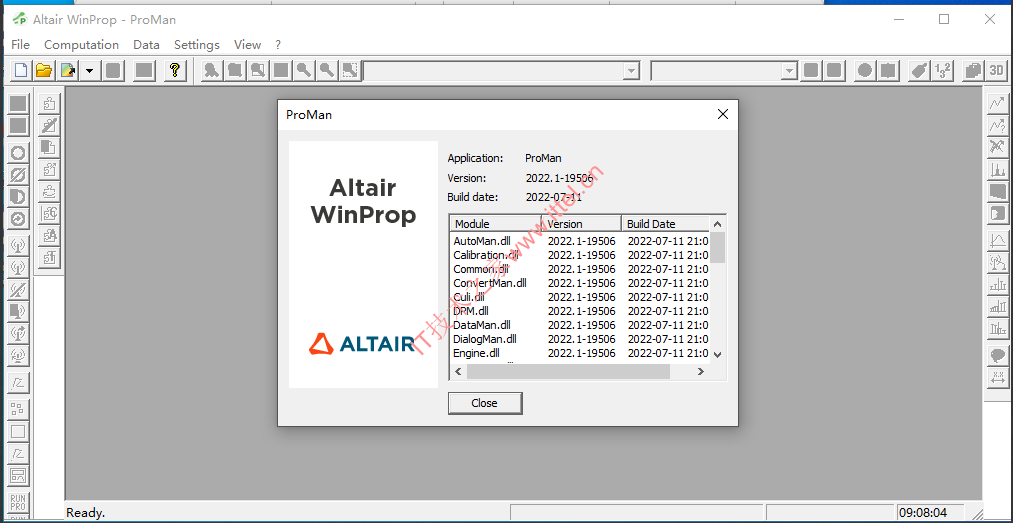Select the DataMan.dll row
1013x523 pixels.
coord(580,325)
